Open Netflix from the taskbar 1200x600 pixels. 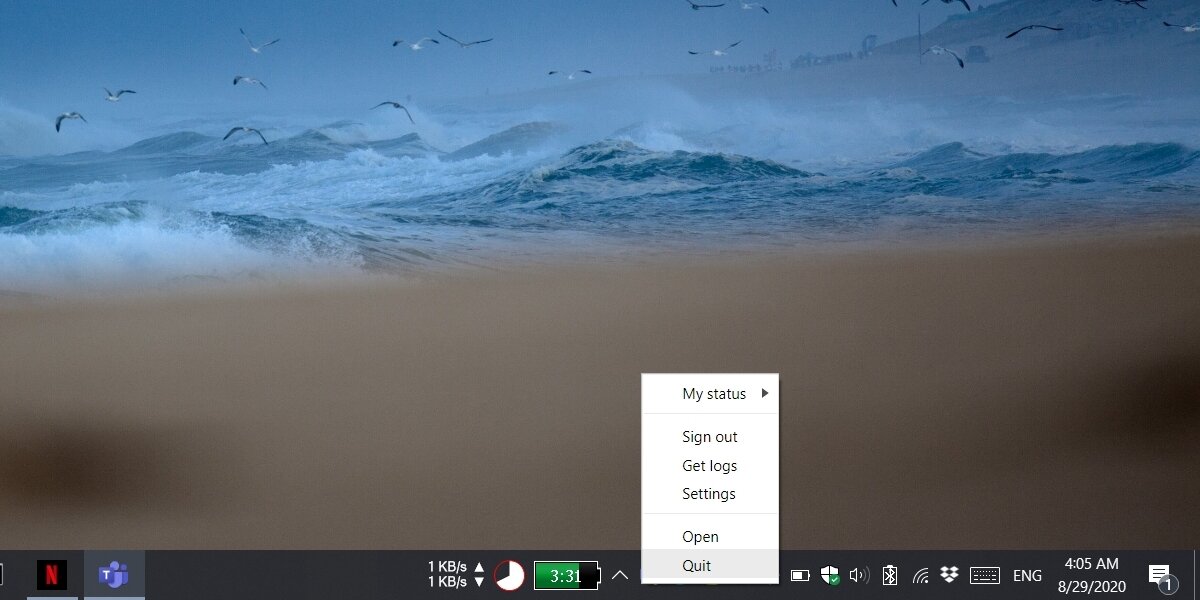[x=52, y=575]
